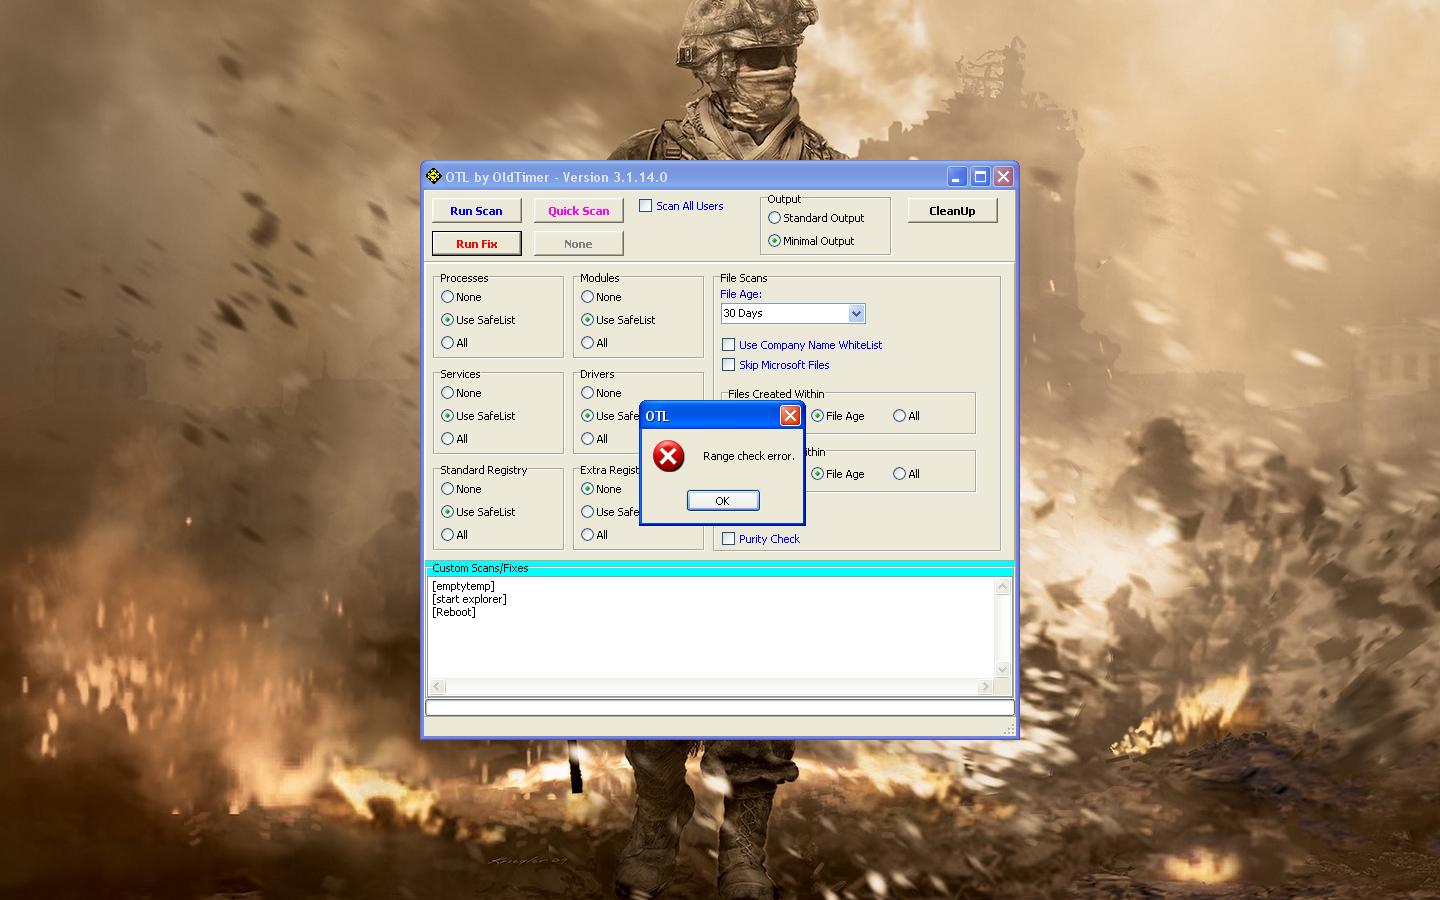Viewport: 1440px width, 900px height.
Task: Choose Use SafeList under Modules
Action: click(x=587, y=320)
